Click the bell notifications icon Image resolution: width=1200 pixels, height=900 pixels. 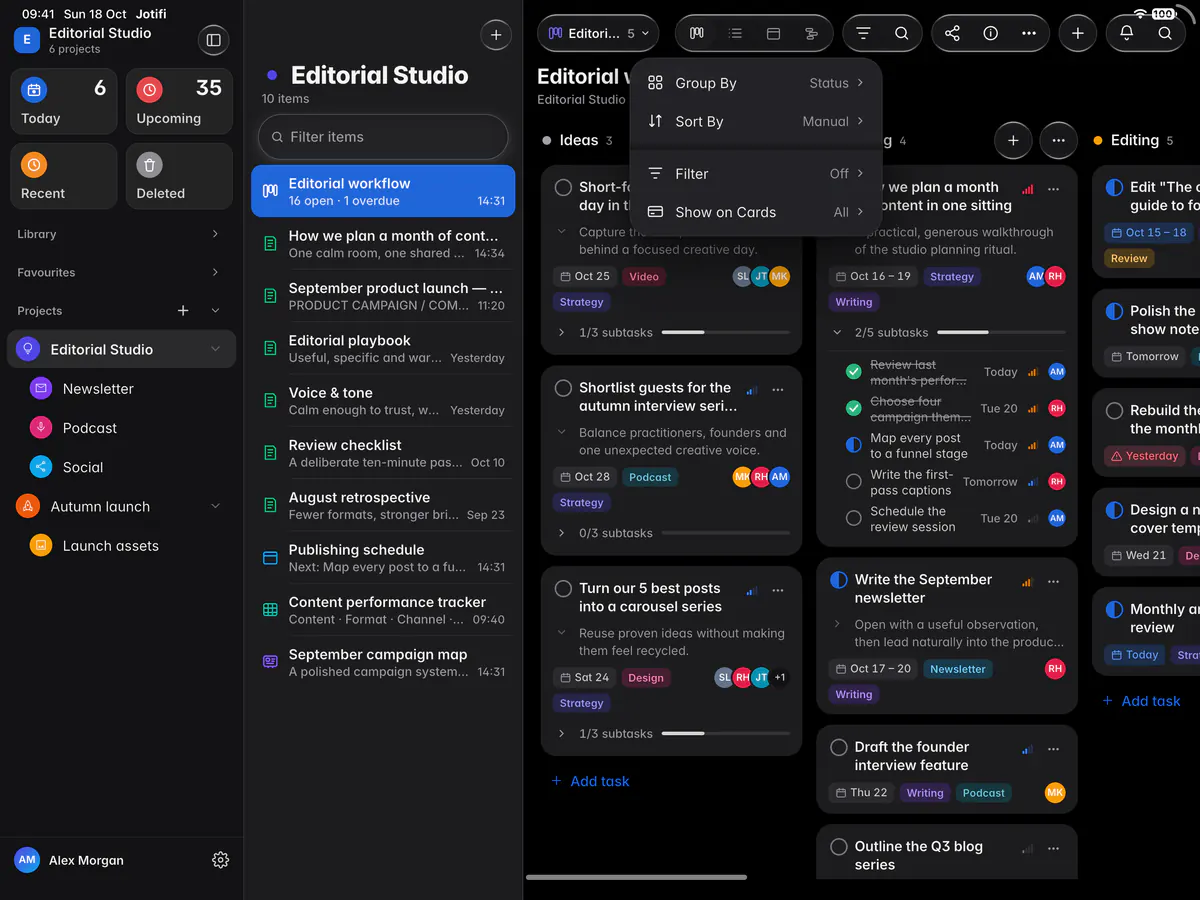click(1126, 33)
